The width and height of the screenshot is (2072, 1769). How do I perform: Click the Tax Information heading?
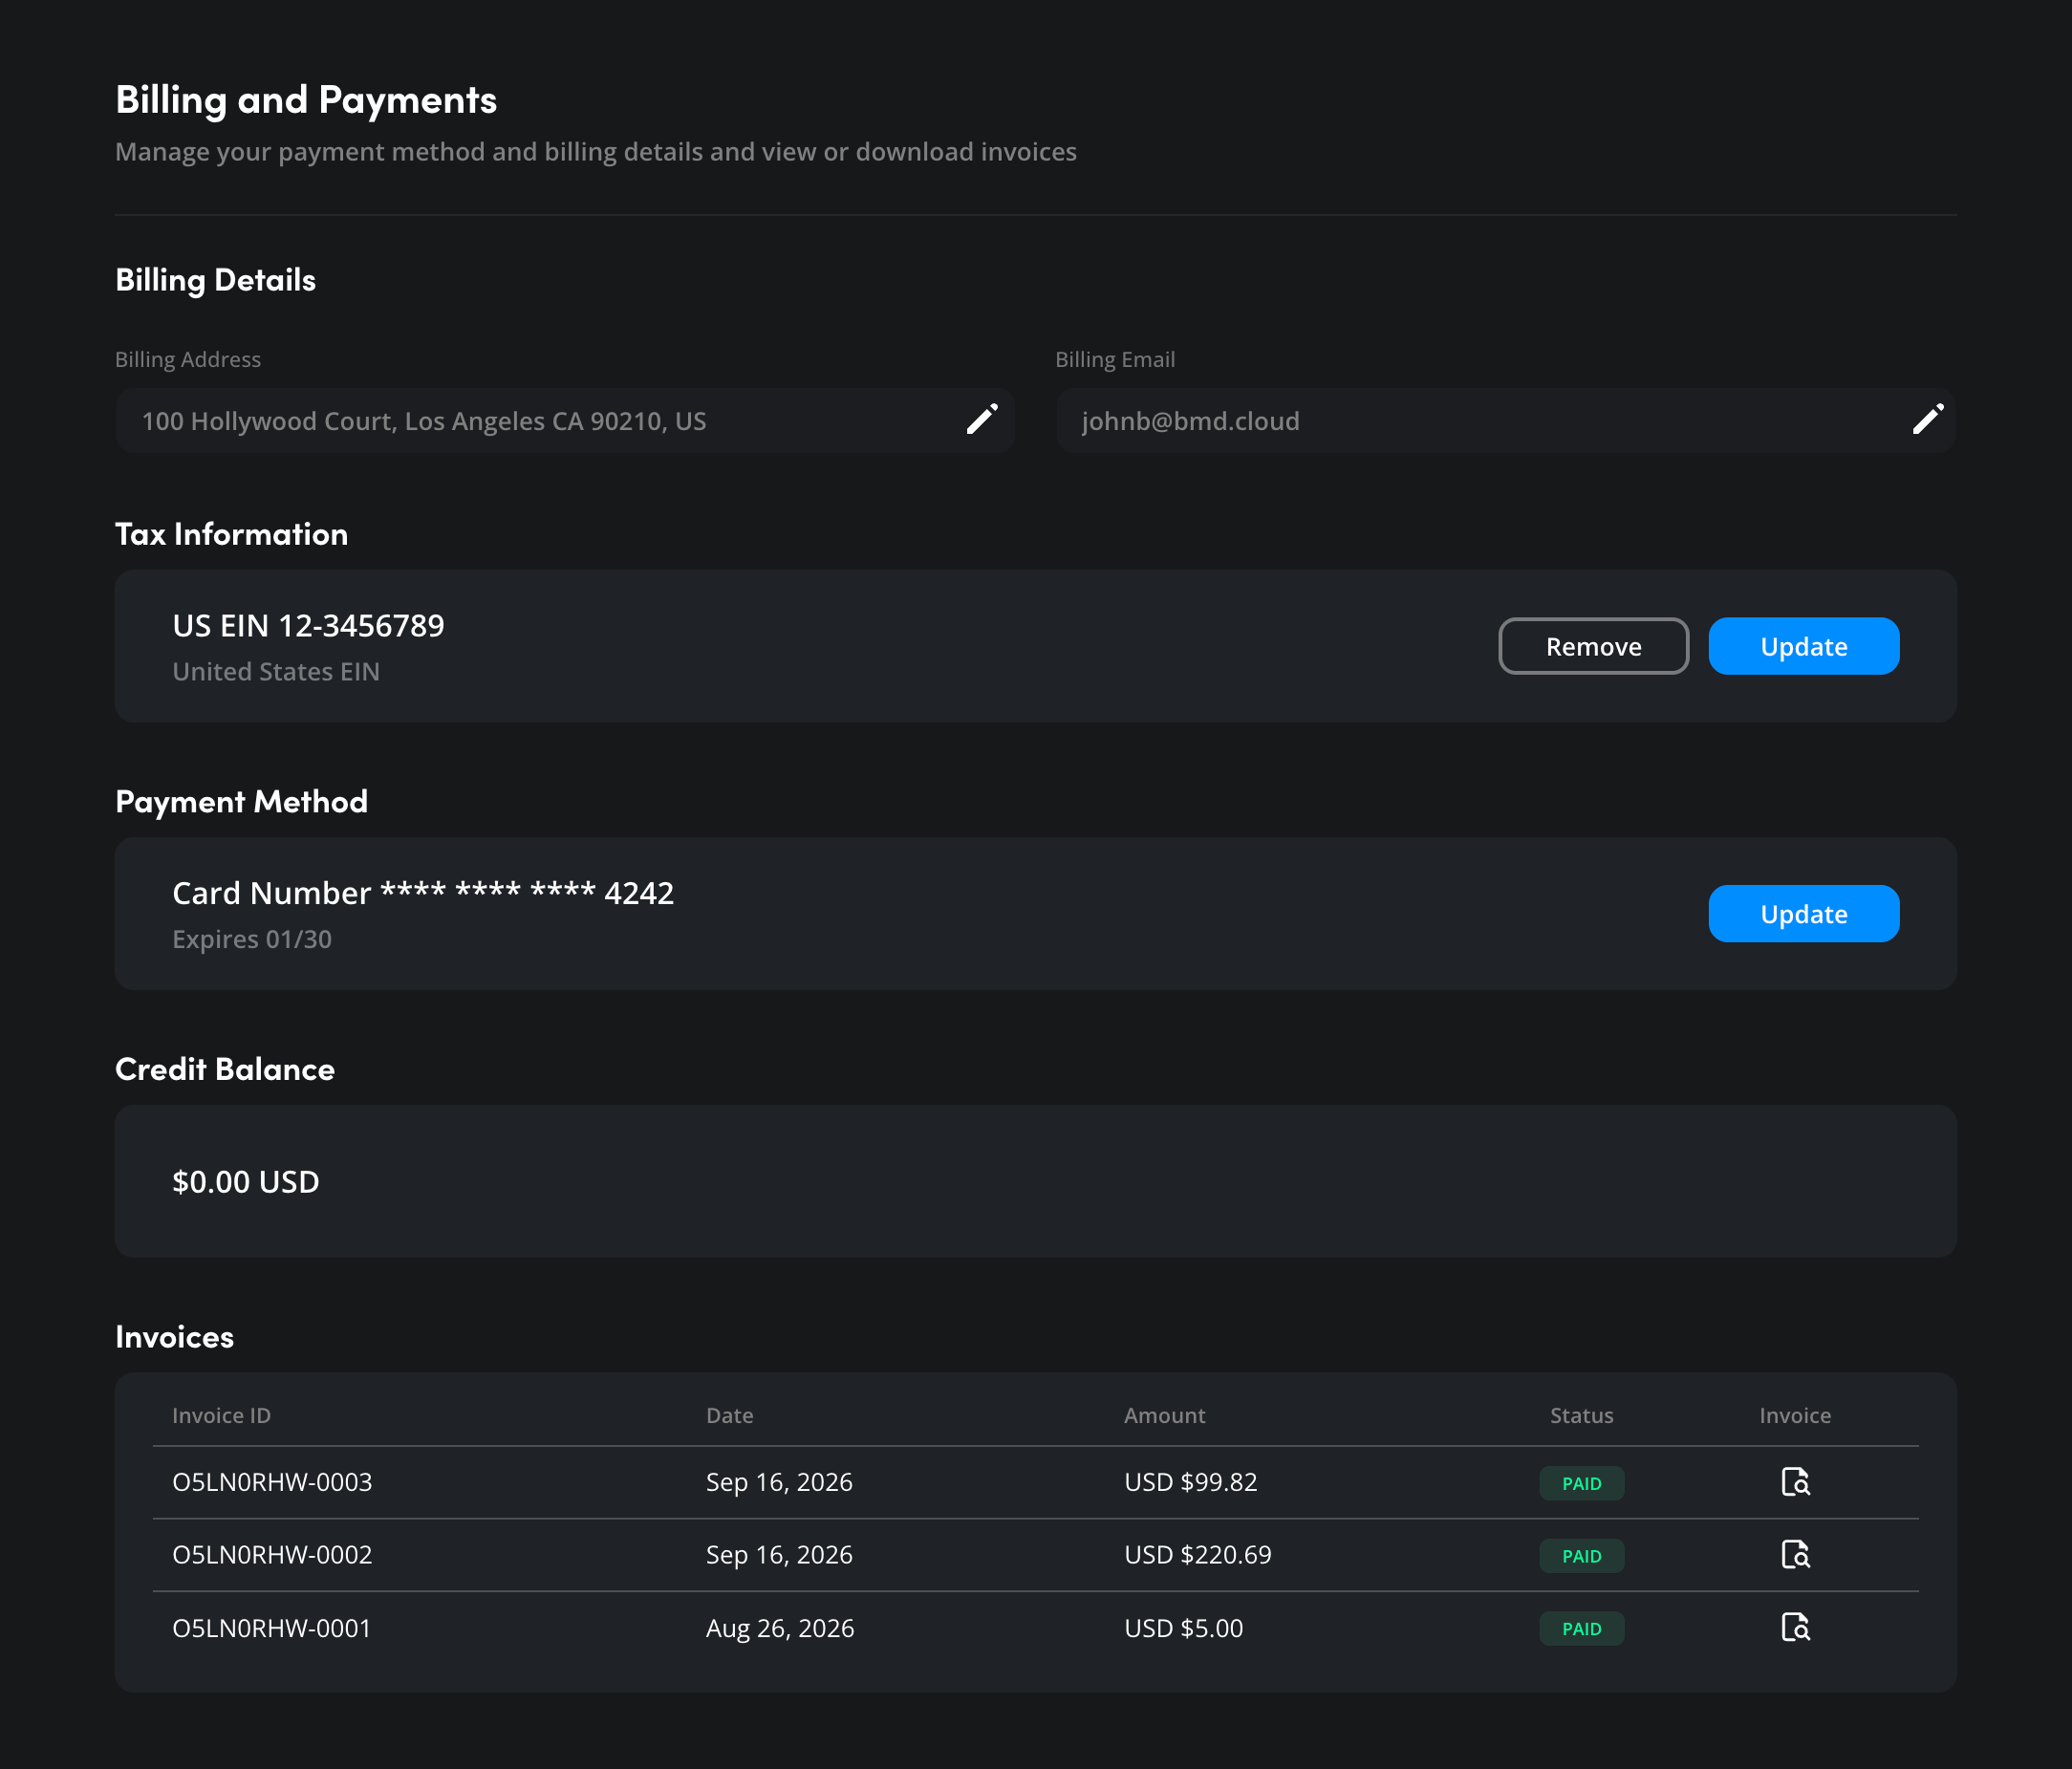[231, 534]
